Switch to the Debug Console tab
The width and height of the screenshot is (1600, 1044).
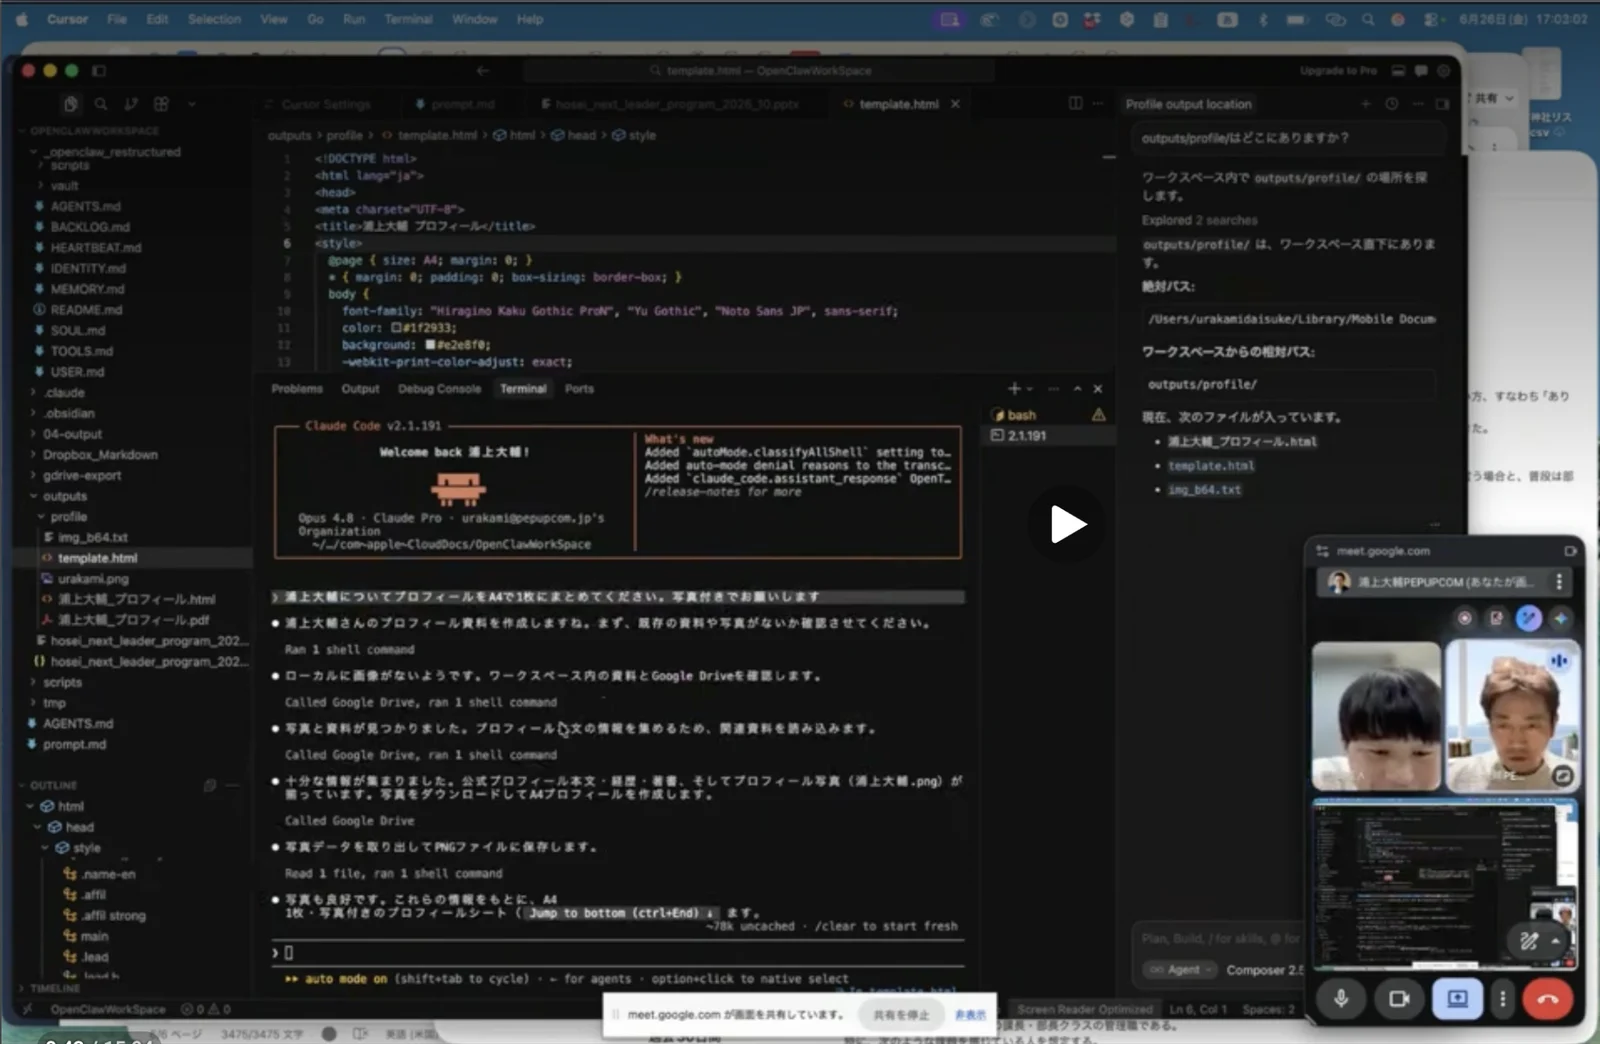pos(439,389)
